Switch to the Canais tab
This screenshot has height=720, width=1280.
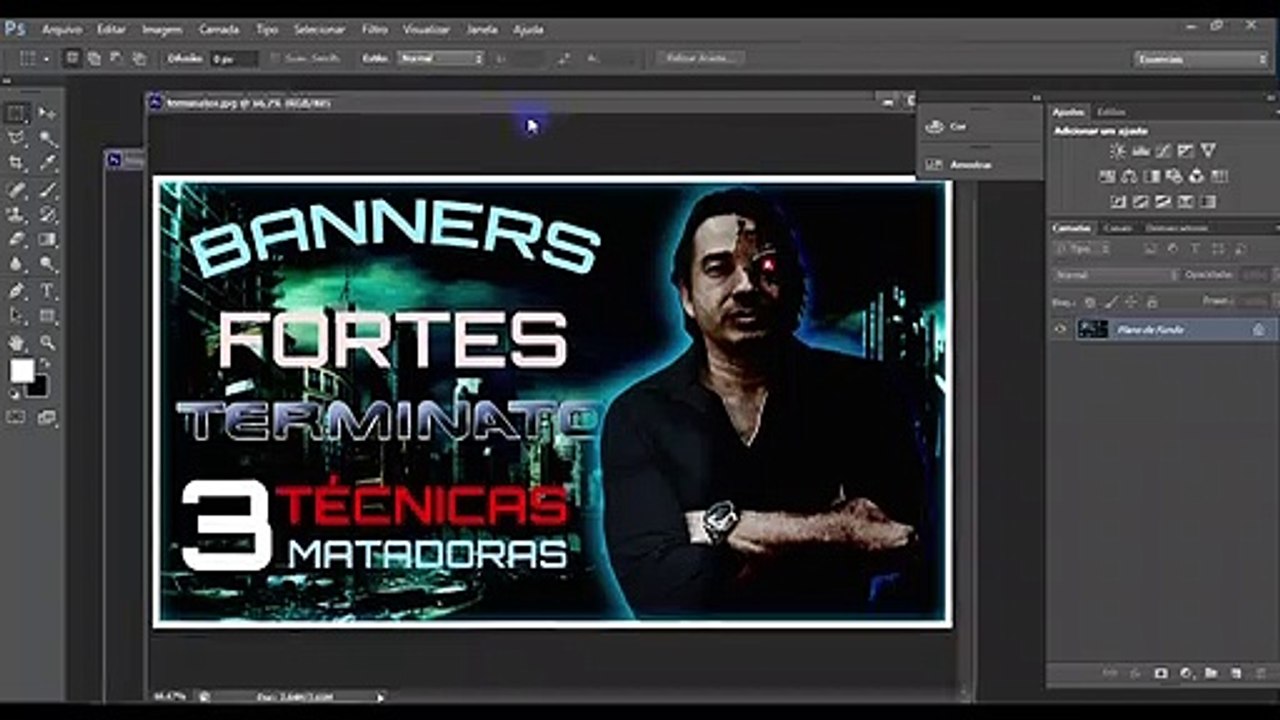[x=1116, y=228]
